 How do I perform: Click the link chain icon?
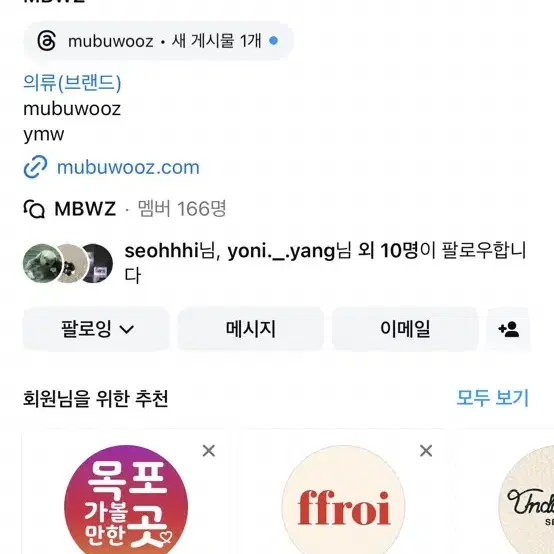click(x=35, y=166)
